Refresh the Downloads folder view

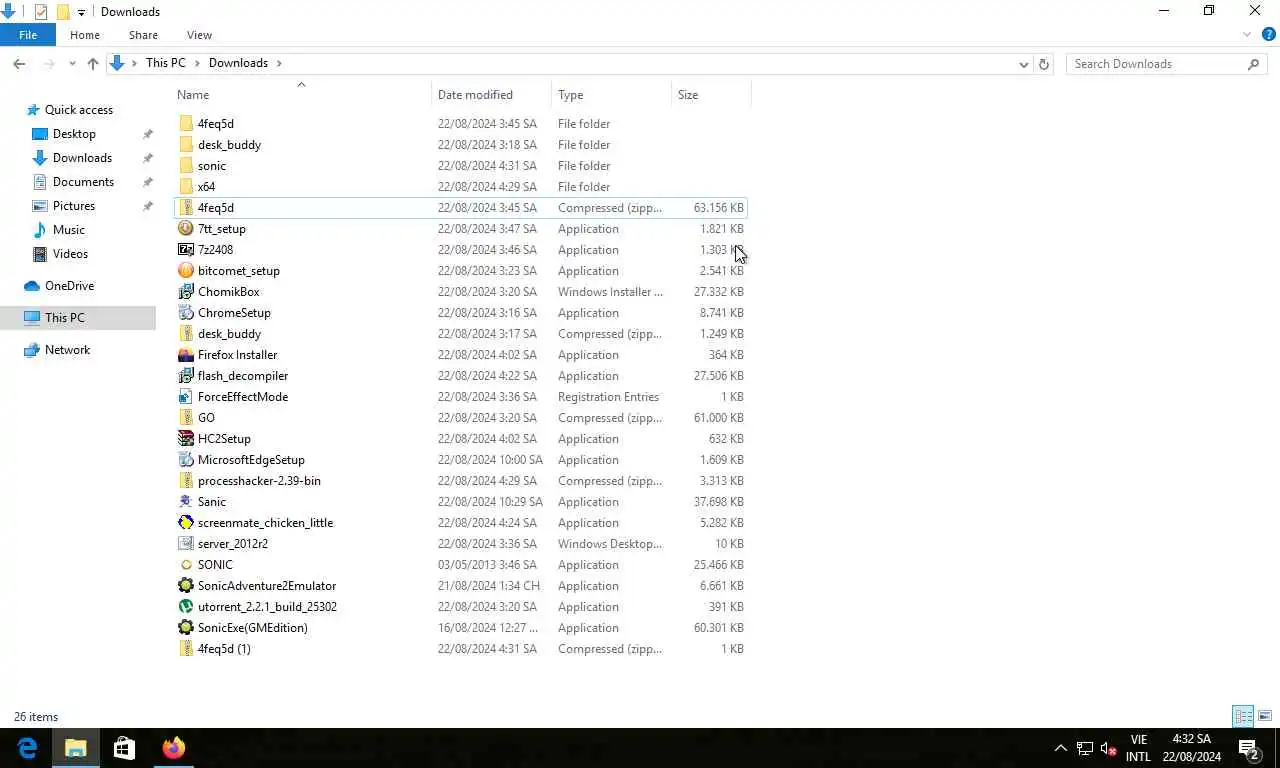point(1044,64)
